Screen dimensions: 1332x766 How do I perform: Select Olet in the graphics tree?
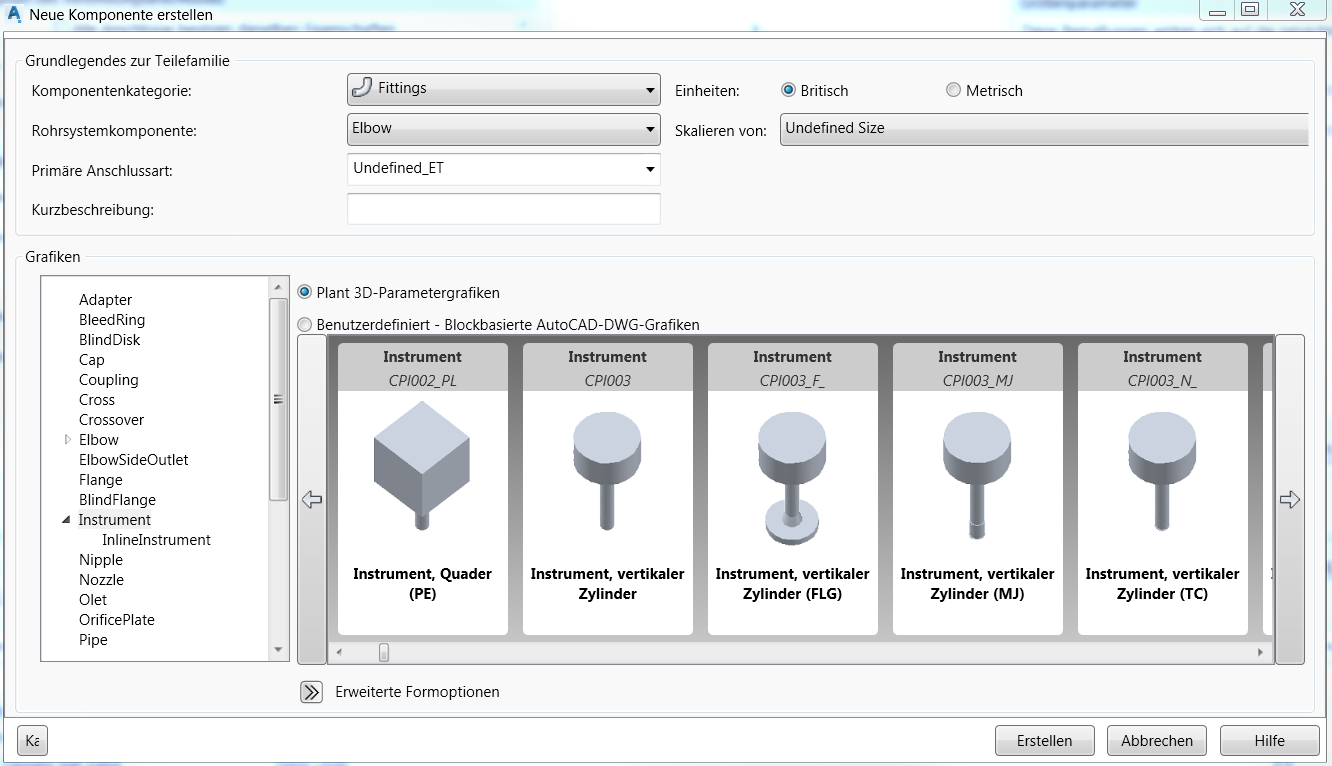coord(93,600)
